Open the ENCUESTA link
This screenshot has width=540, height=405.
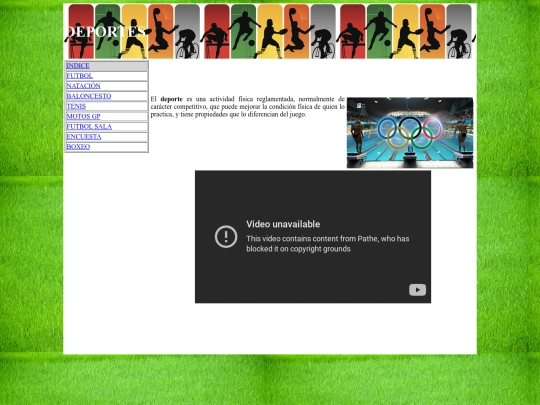(84, 137)
